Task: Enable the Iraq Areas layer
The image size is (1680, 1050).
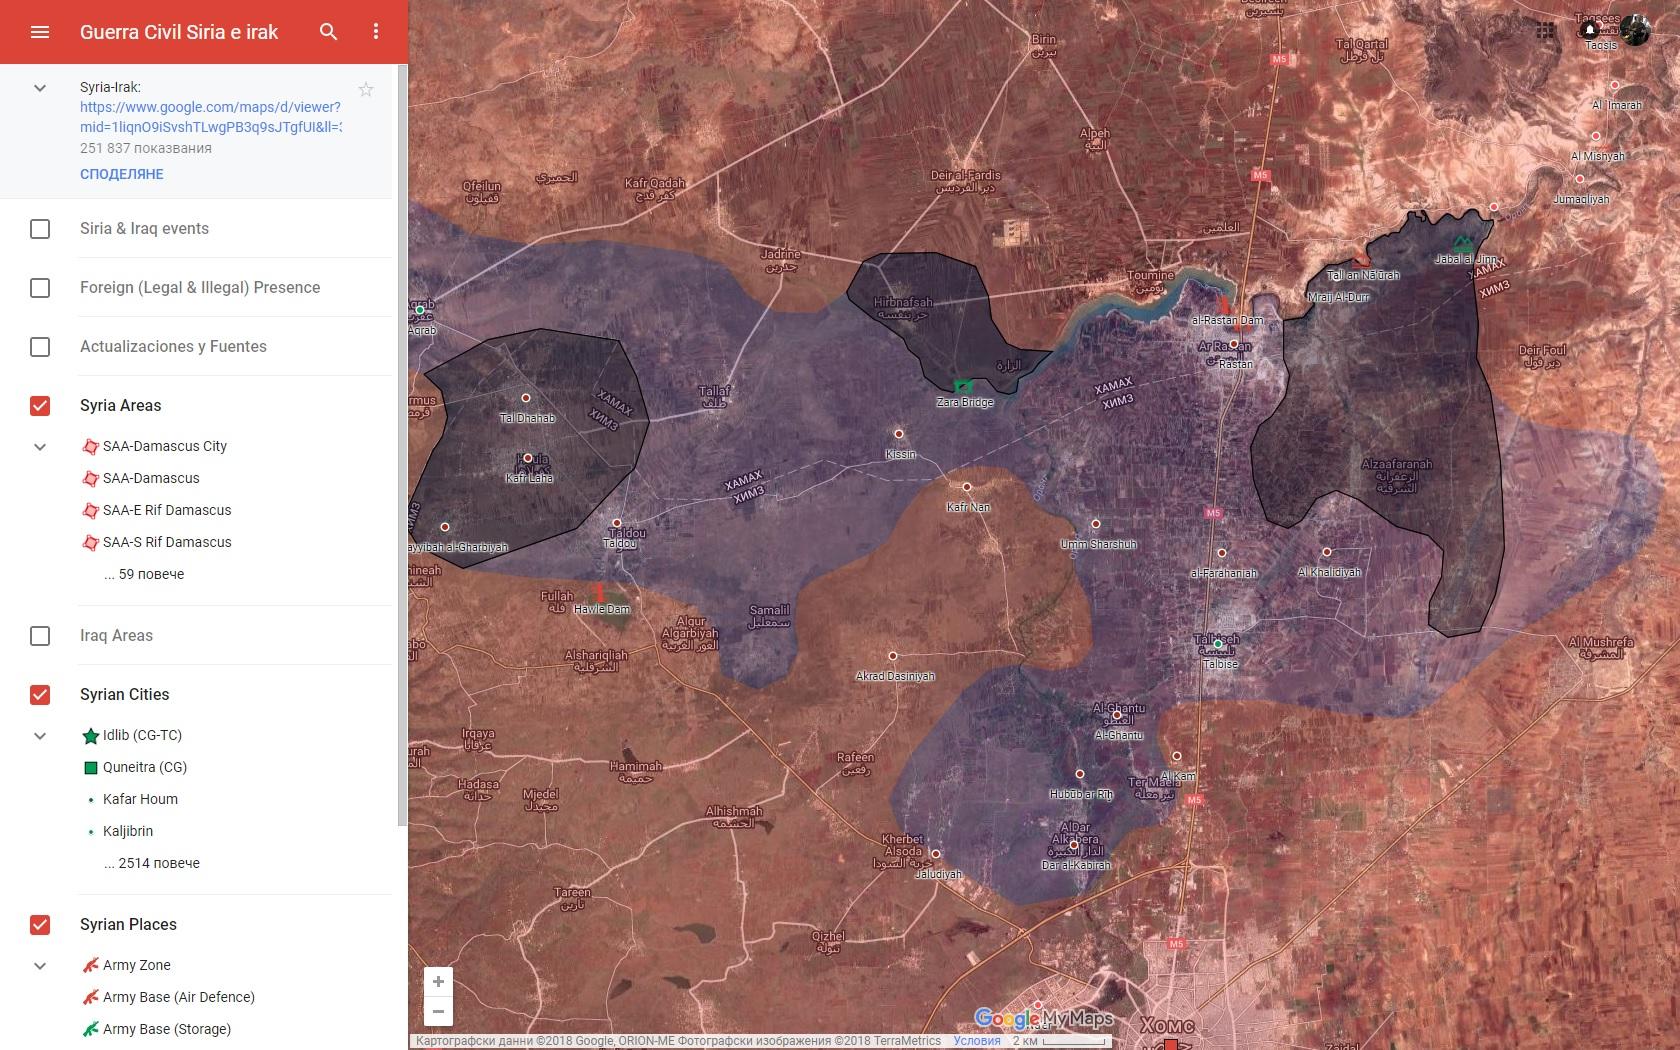Action: coord(40,636)
